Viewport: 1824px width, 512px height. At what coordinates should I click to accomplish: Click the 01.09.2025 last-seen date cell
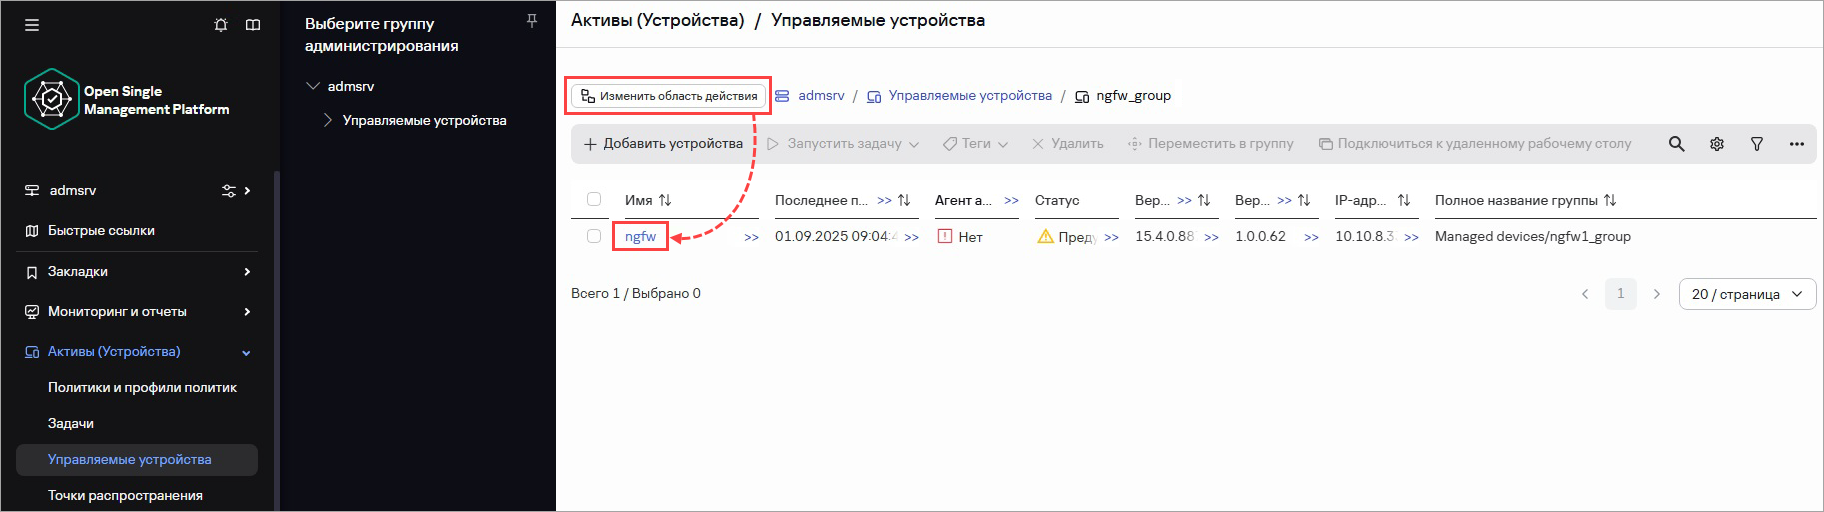tap(836, 237)
